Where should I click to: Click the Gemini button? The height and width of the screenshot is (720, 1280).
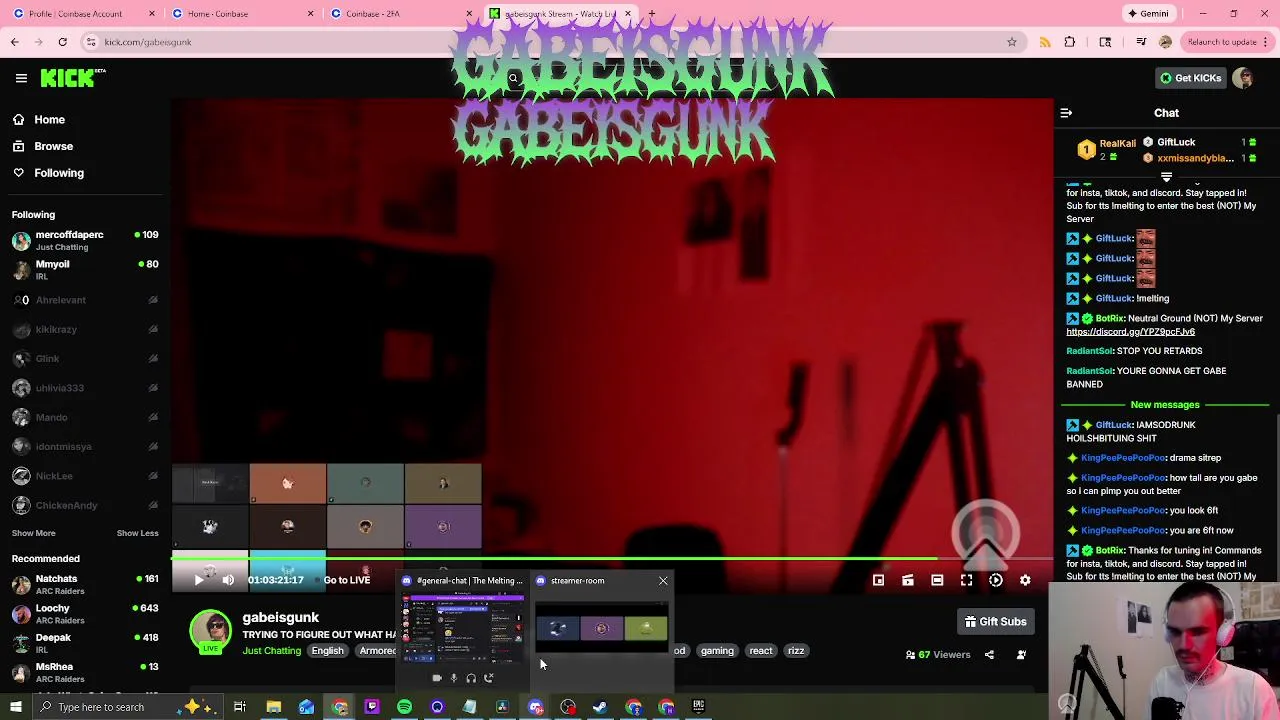1148,14
